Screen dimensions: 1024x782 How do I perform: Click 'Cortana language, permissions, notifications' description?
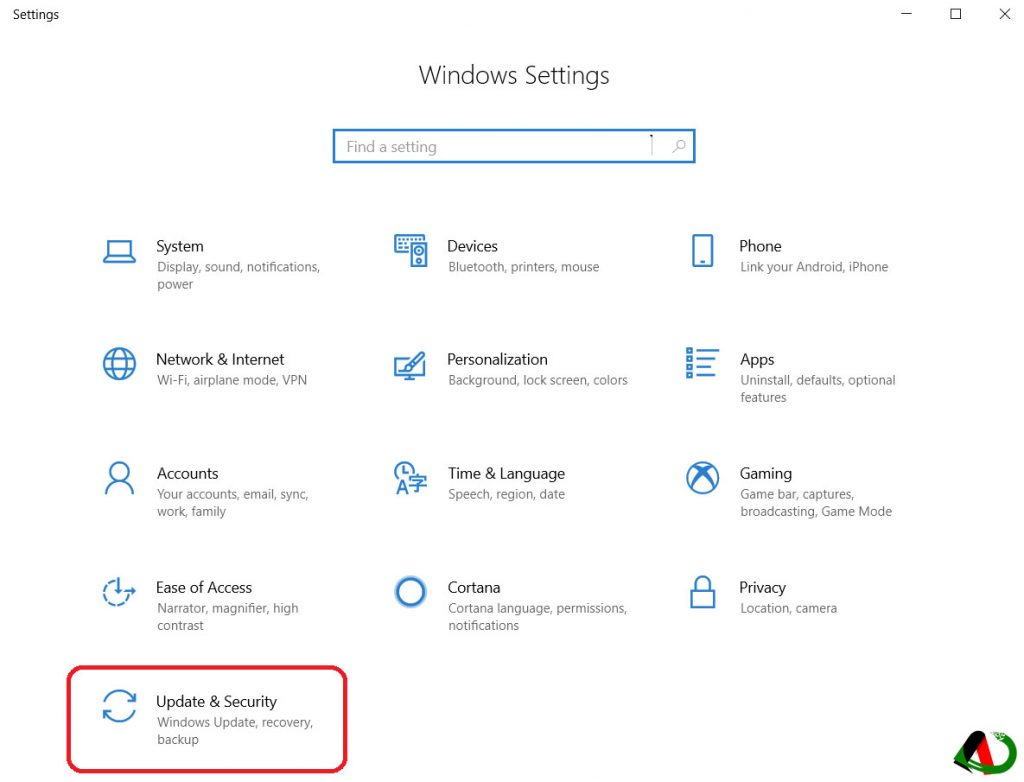coord(537,617)
